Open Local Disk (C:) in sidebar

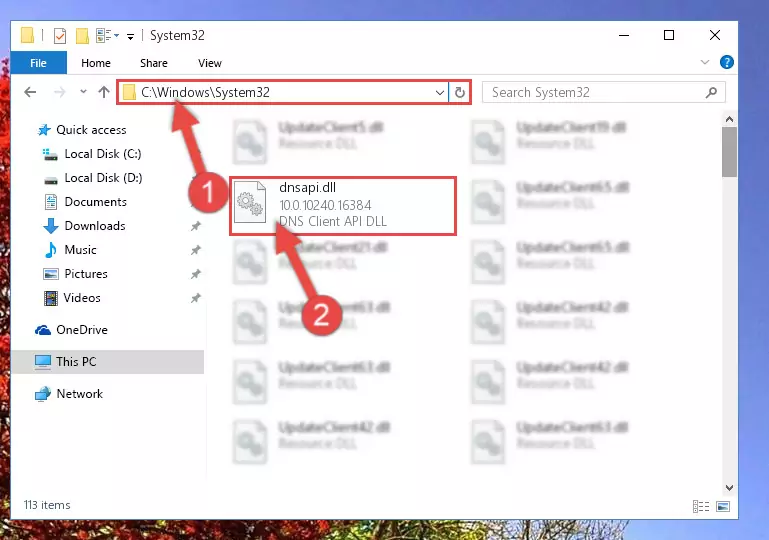[103, 154]
